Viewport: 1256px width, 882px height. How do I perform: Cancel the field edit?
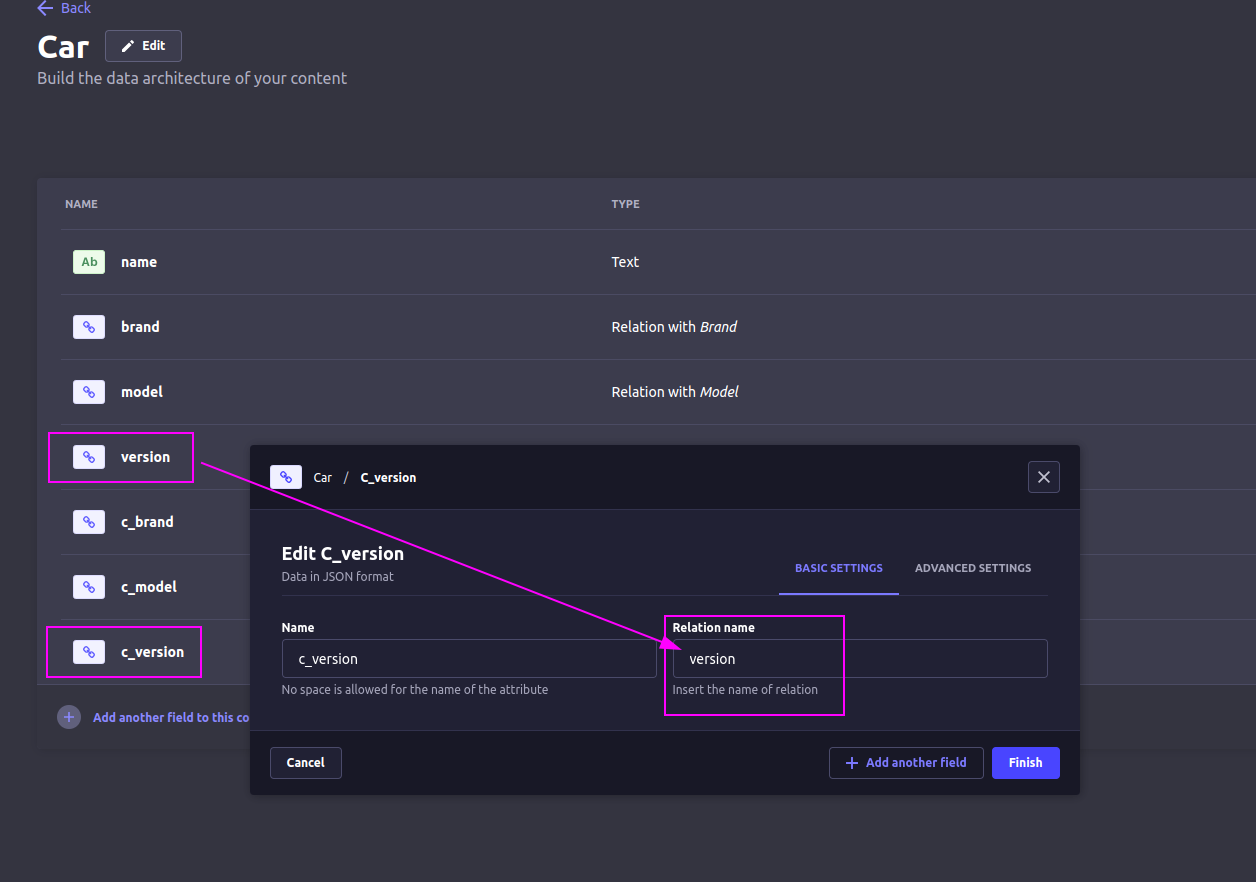pyautogui.click(x=306, y=763)
